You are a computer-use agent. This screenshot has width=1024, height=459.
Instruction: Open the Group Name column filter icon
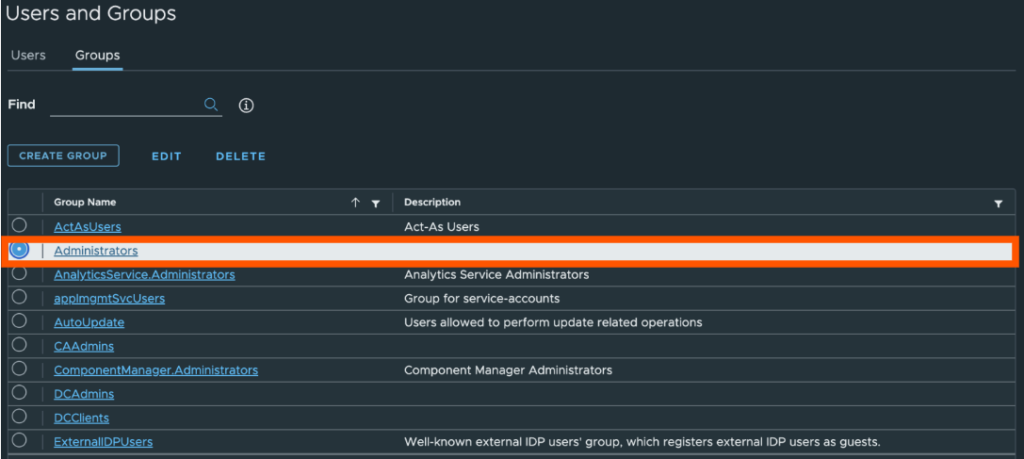point(375,203)
